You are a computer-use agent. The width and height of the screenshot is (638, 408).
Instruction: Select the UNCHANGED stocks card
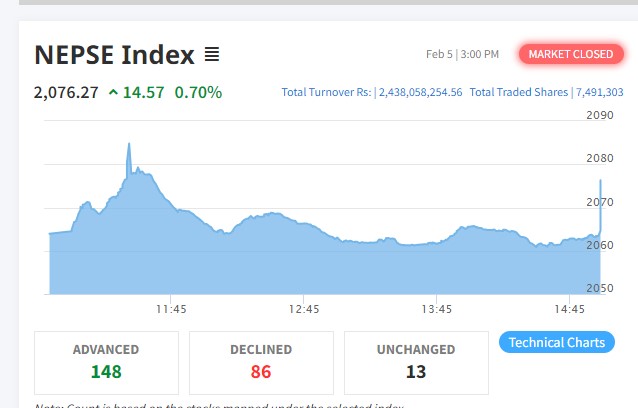[x=416, y=362]
